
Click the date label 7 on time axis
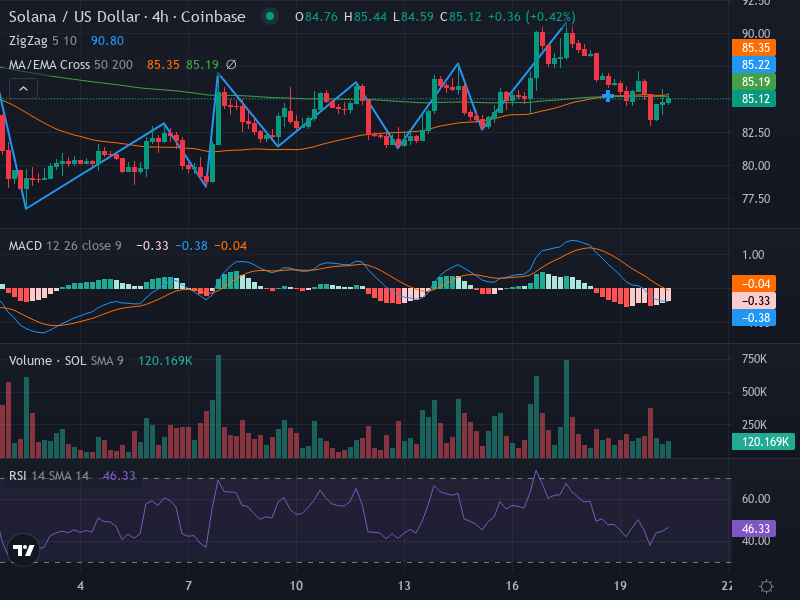pos(188,586)
